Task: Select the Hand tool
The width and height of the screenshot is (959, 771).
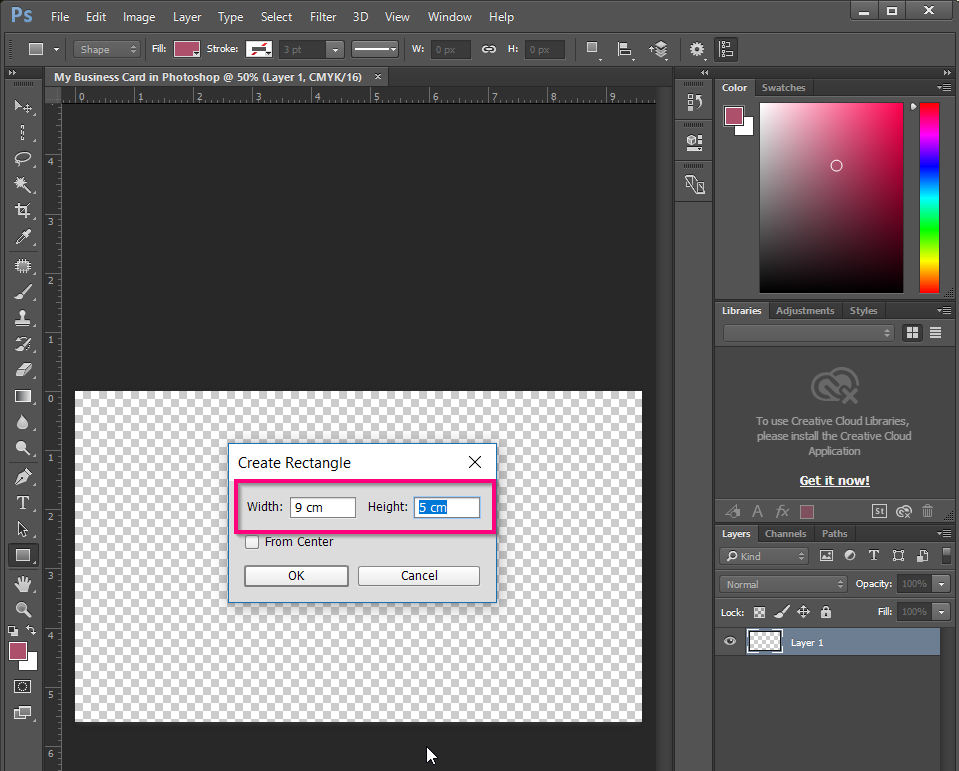Action: [22, 583]
